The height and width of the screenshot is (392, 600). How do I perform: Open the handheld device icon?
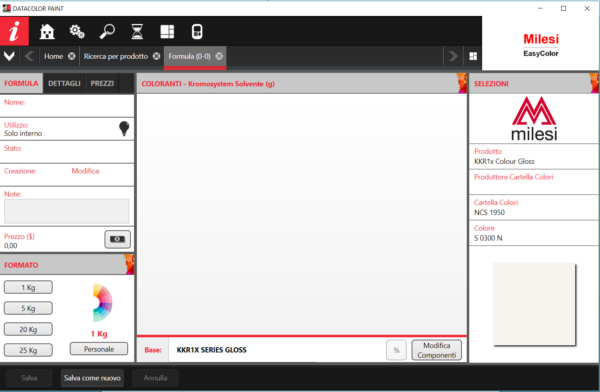197,31
